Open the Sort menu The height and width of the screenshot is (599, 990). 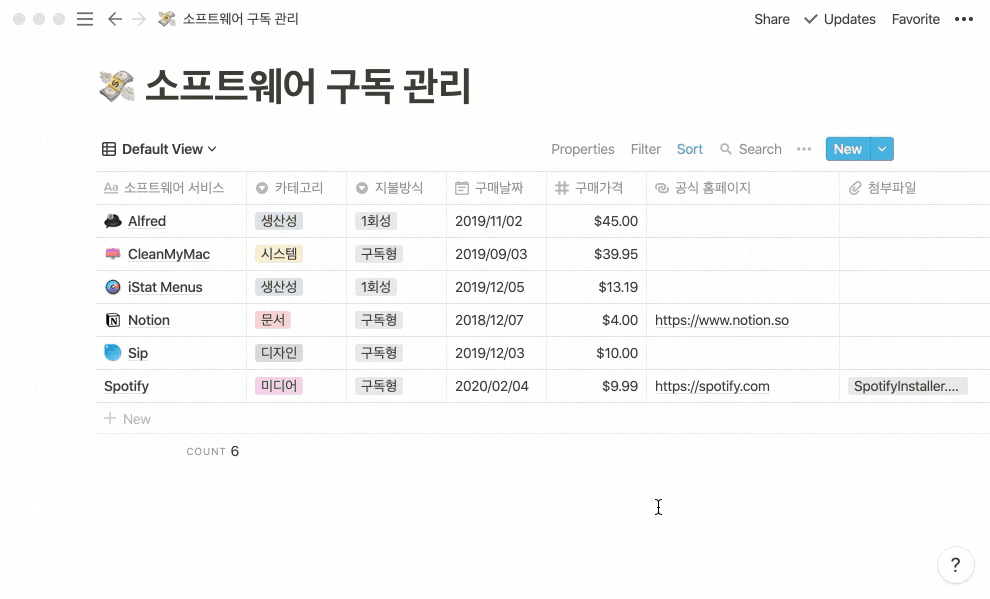689,149
